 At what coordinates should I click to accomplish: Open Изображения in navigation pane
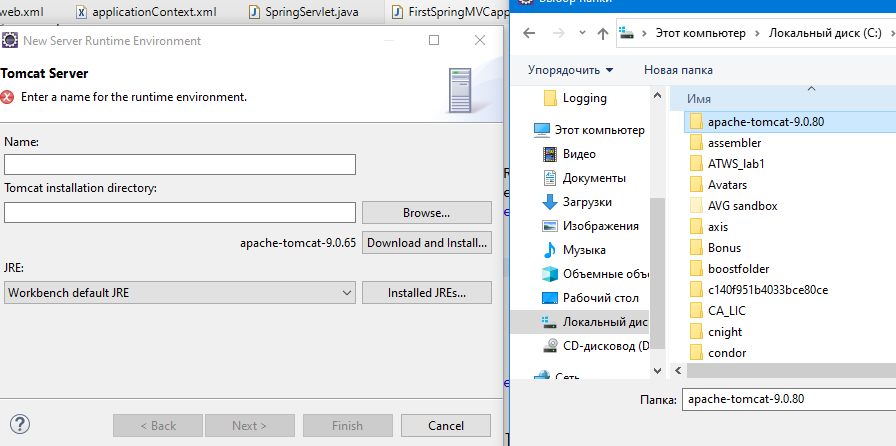[589, 226]
